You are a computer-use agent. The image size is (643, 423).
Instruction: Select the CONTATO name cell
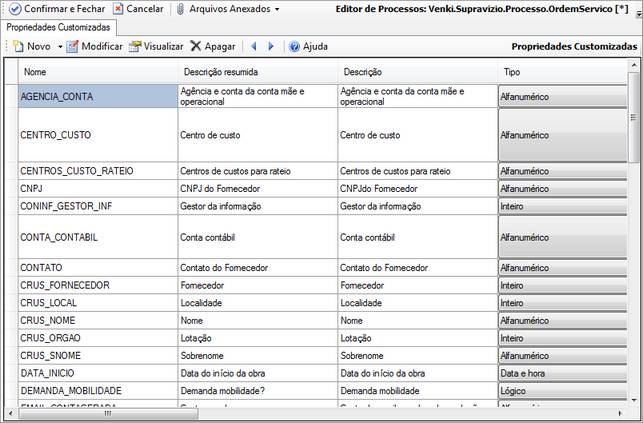[x=98, y=268]
